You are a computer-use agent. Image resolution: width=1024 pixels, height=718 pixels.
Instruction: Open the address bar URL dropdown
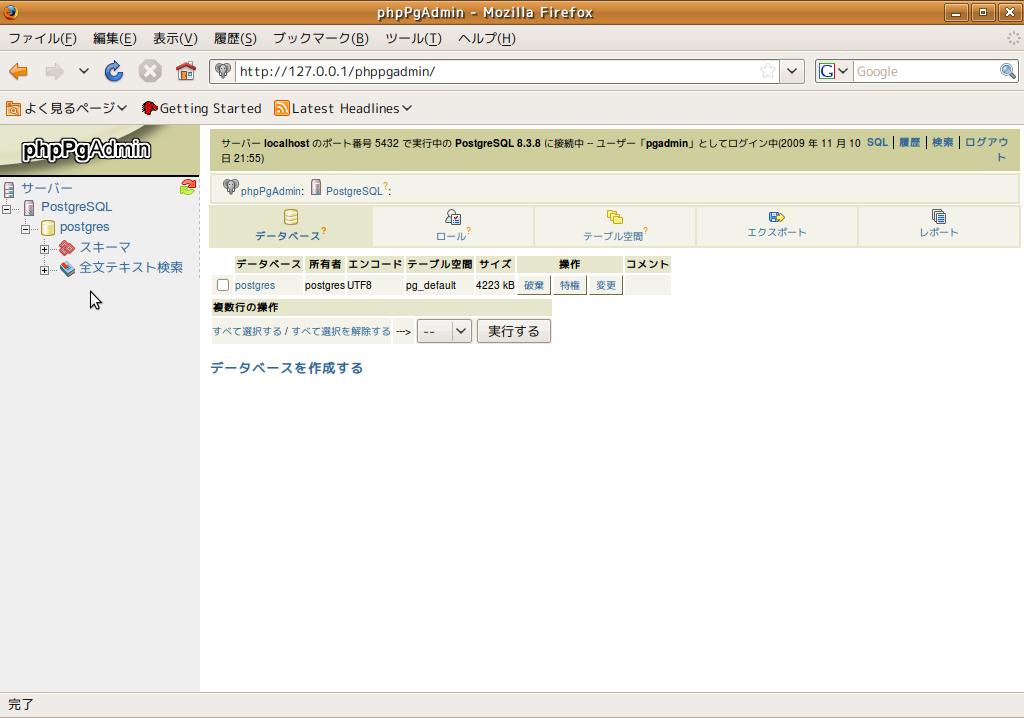pos(792,71)
